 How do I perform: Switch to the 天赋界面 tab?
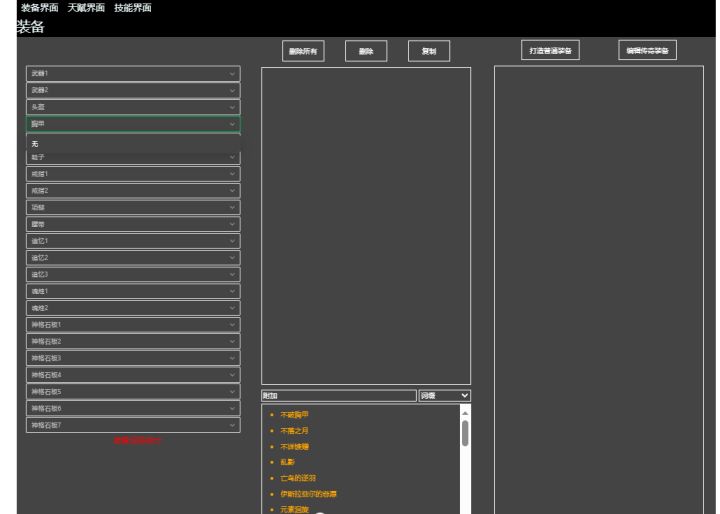tap(86, 8)
